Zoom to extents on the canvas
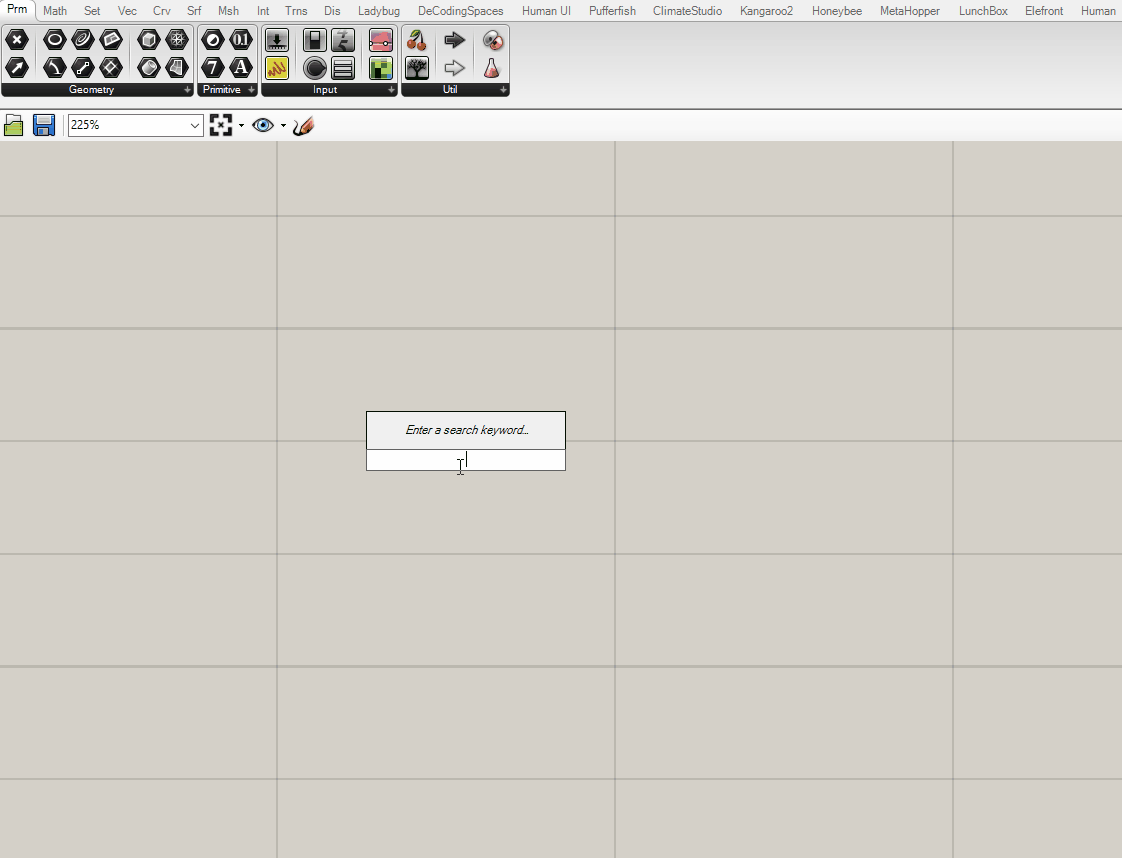This screenshot has height=858, width=1122. 220,126
